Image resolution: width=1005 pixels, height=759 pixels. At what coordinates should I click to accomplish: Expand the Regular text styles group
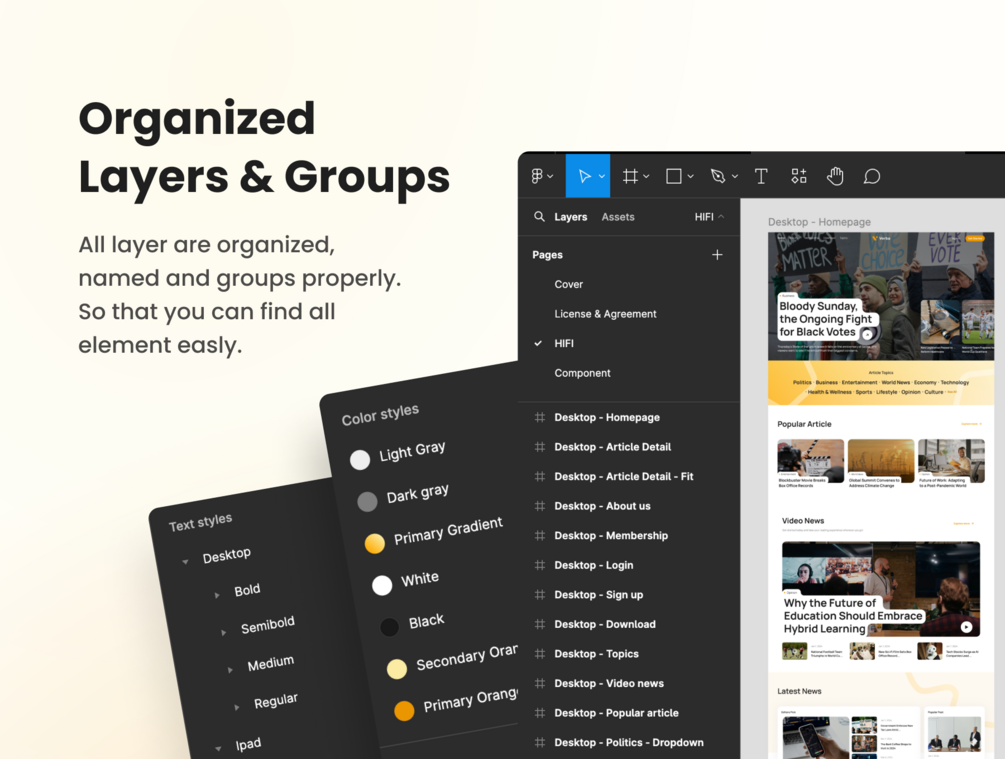(237, 707)
